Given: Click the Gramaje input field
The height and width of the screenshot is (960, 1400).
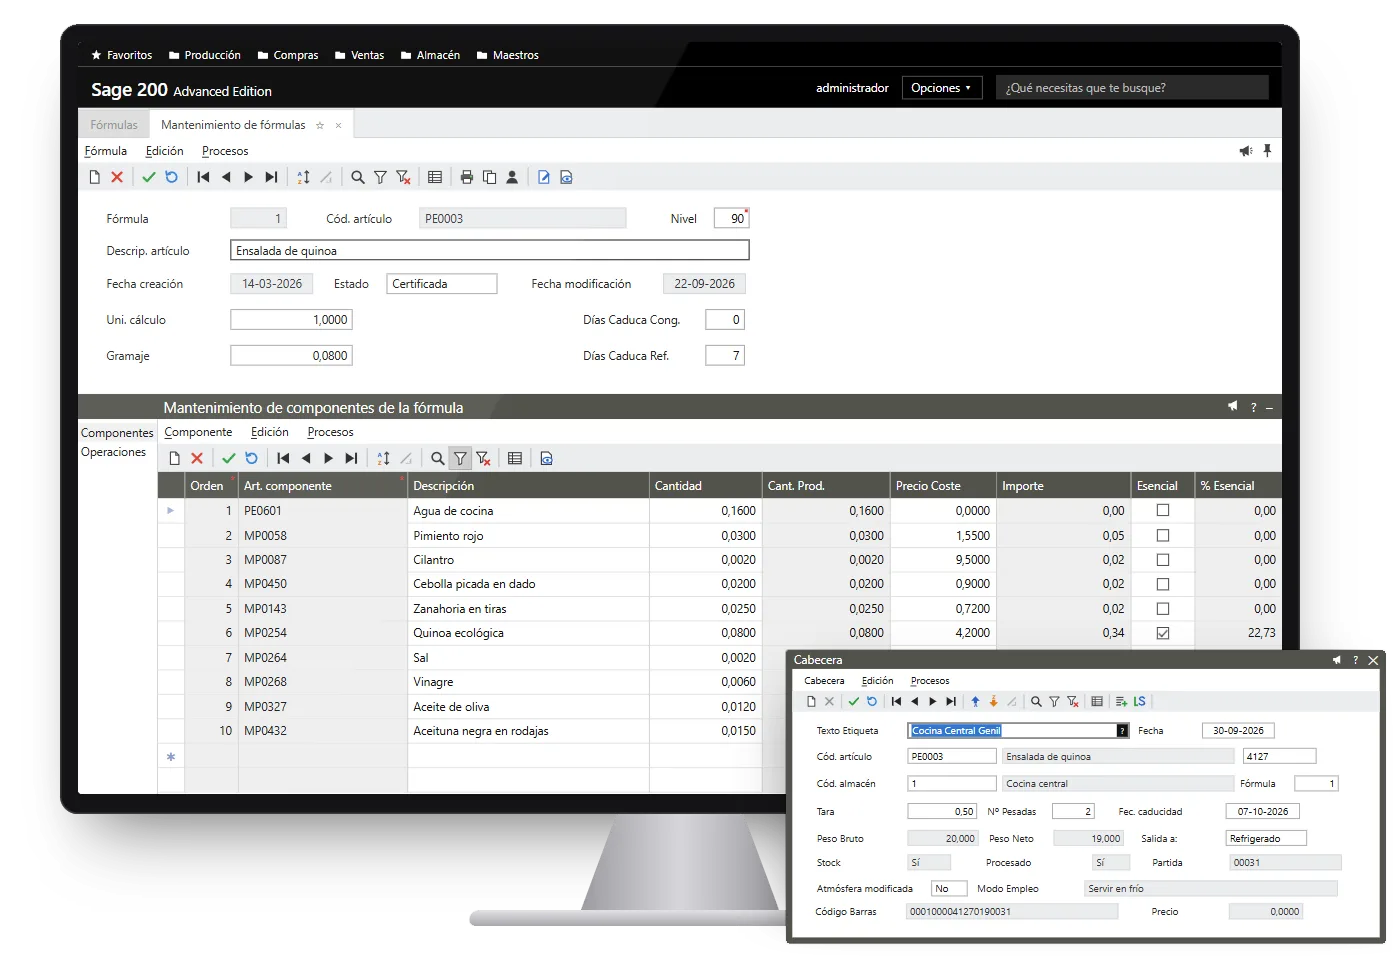Looking at the screenshot, I should [x=291, y=355].
